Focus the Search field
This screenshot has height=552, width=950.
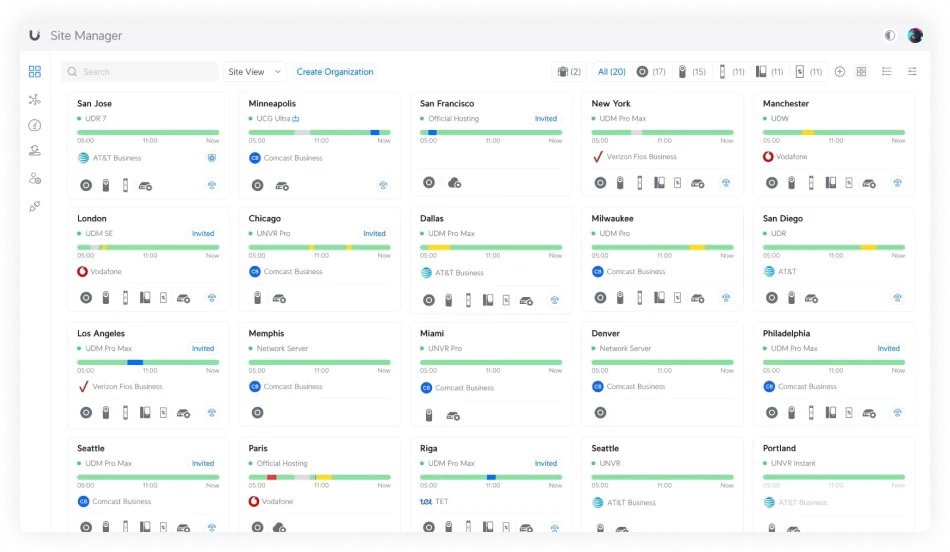tap(139, 71)
